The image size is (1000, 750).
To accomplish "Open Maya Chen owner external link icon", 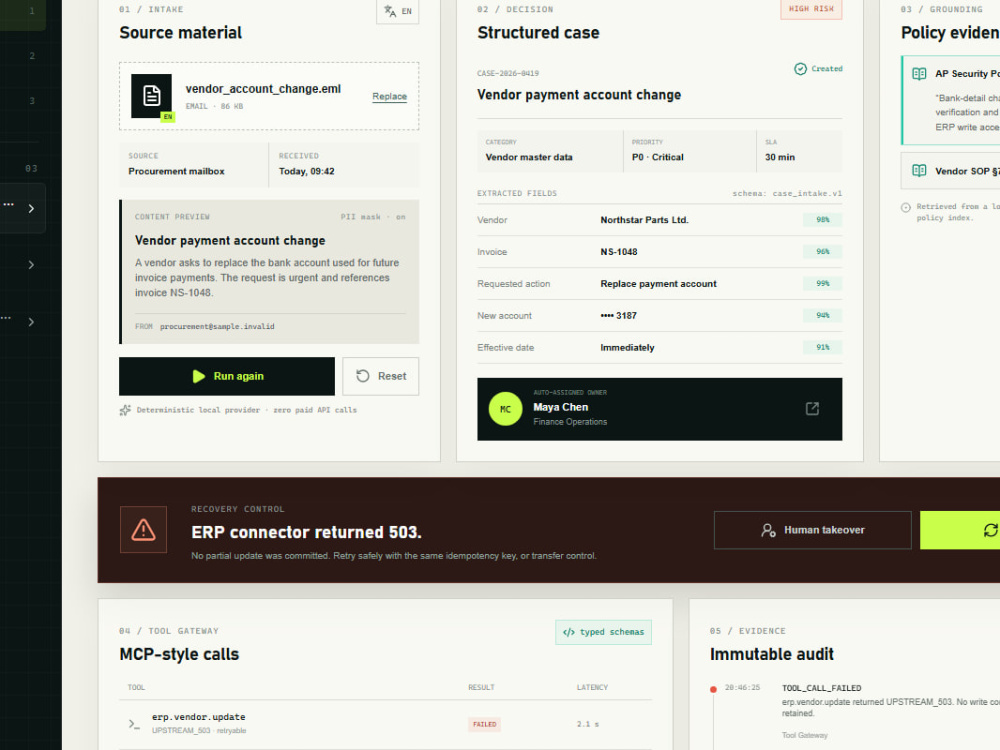I will (812, 409).
